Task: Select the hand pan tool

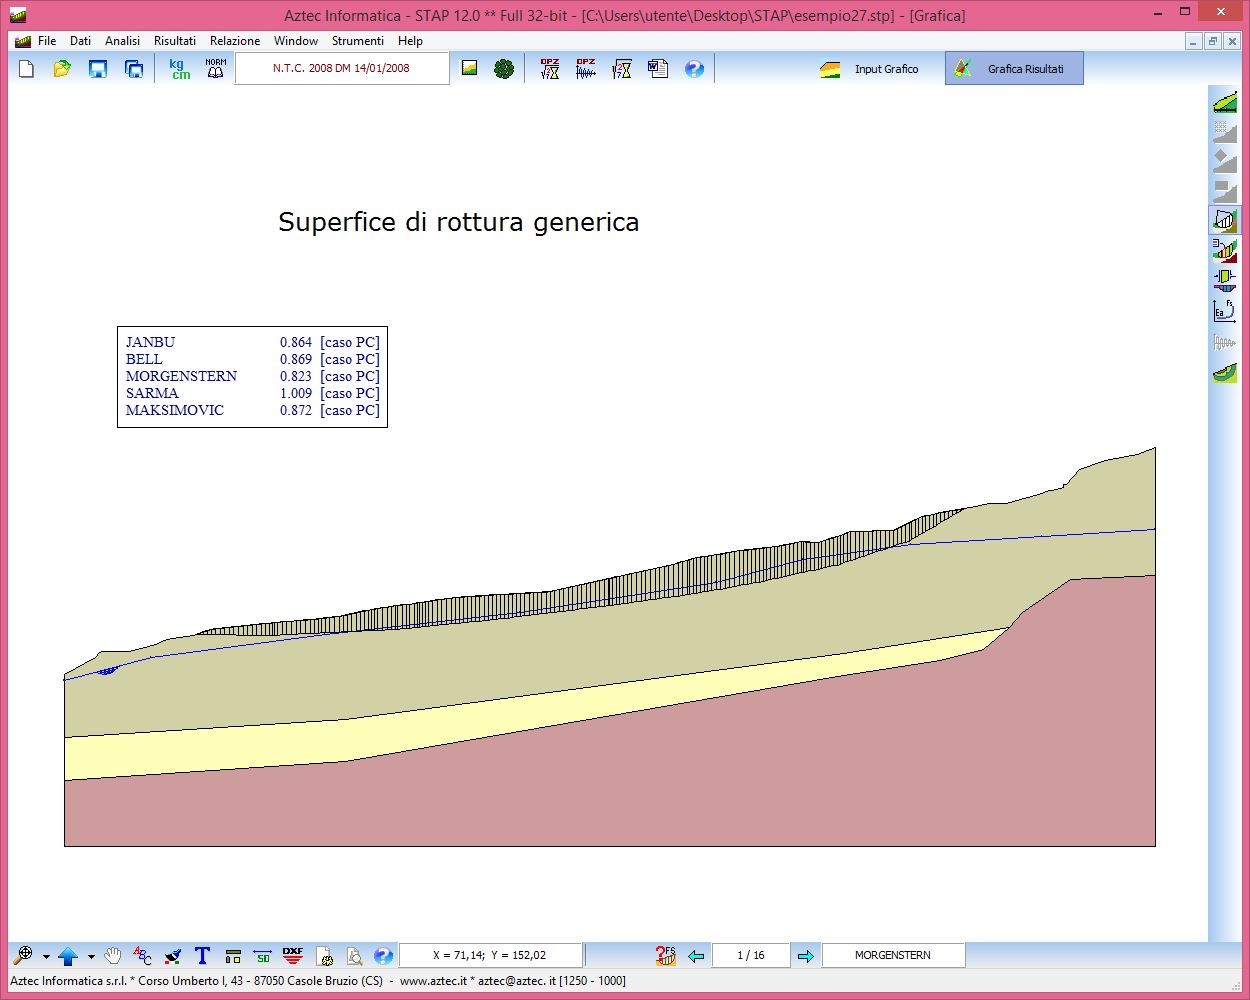Action: [x=113, y=956]
